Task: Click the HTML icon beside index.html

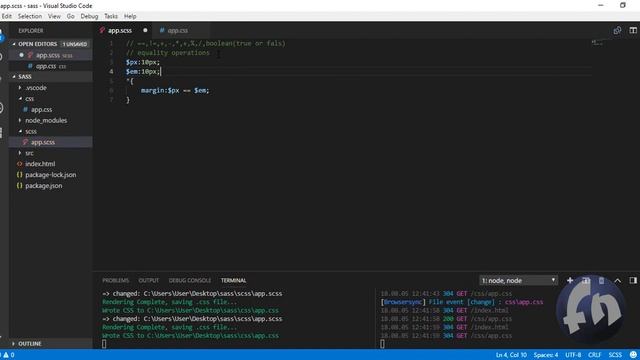Action: click(19, 164)
